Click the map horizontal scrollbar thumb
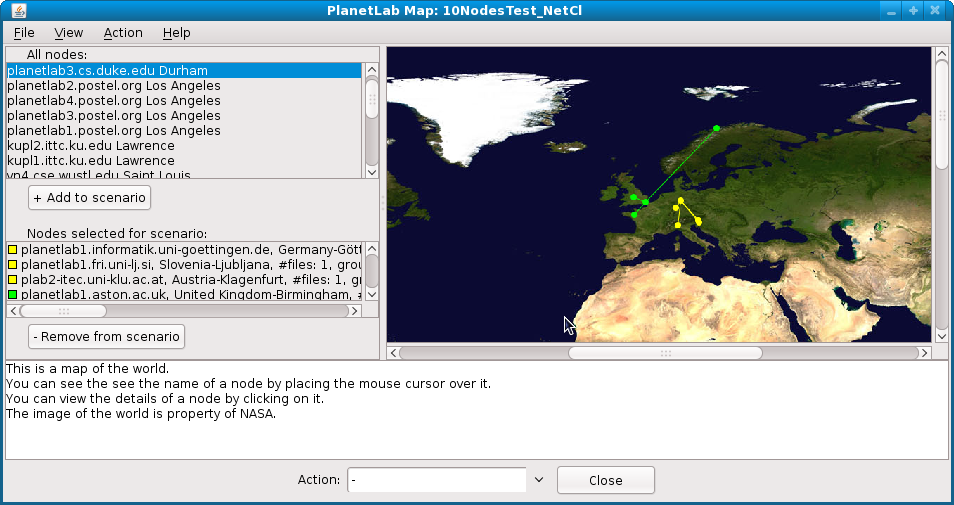The width and height of the screenshot is (954, 505). coord(665,353)
